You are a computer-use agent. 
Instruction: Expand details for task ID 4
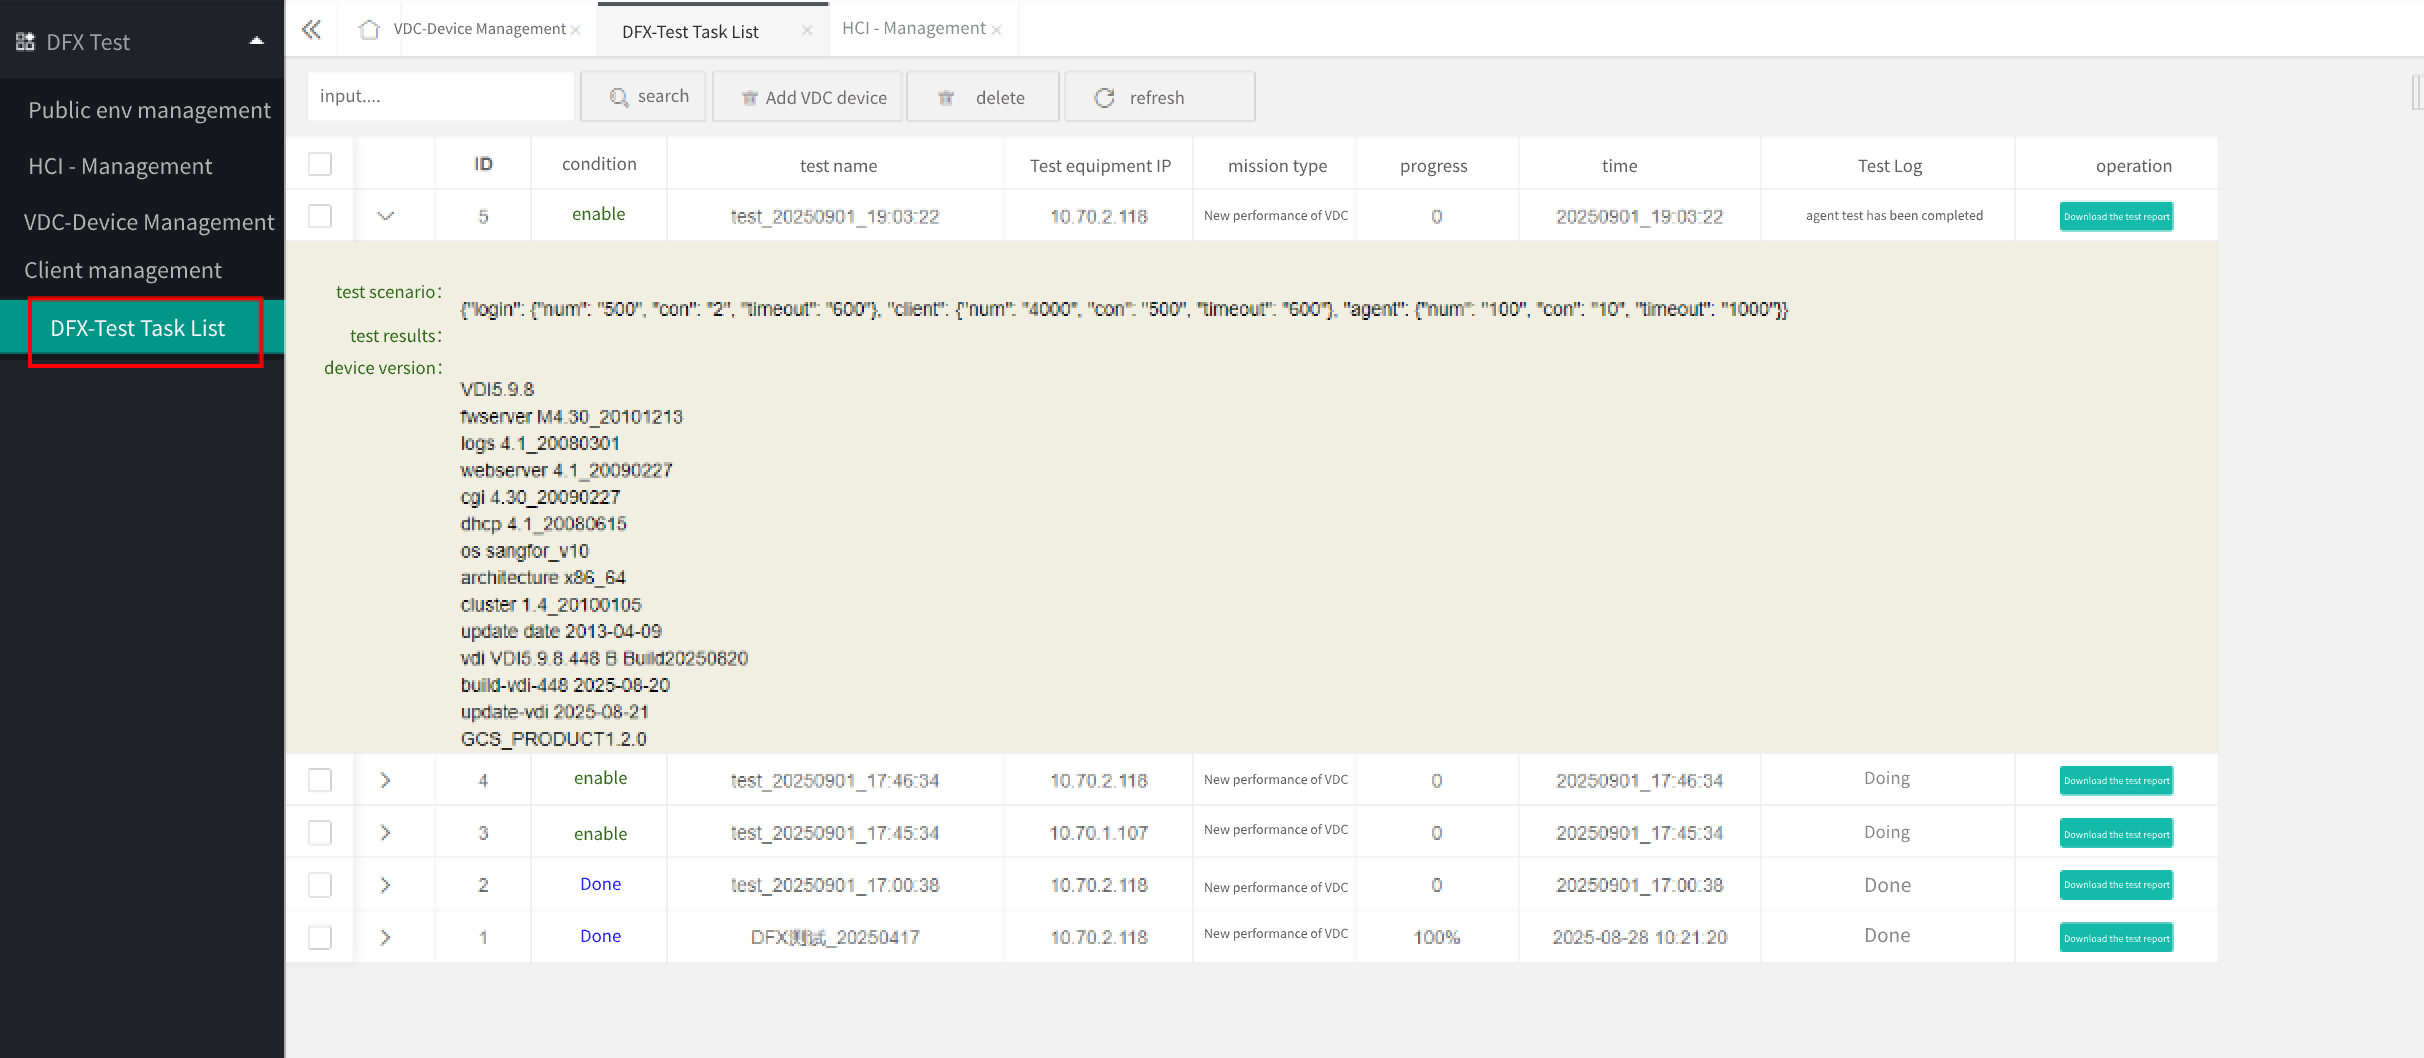click(x=385, y=780)
